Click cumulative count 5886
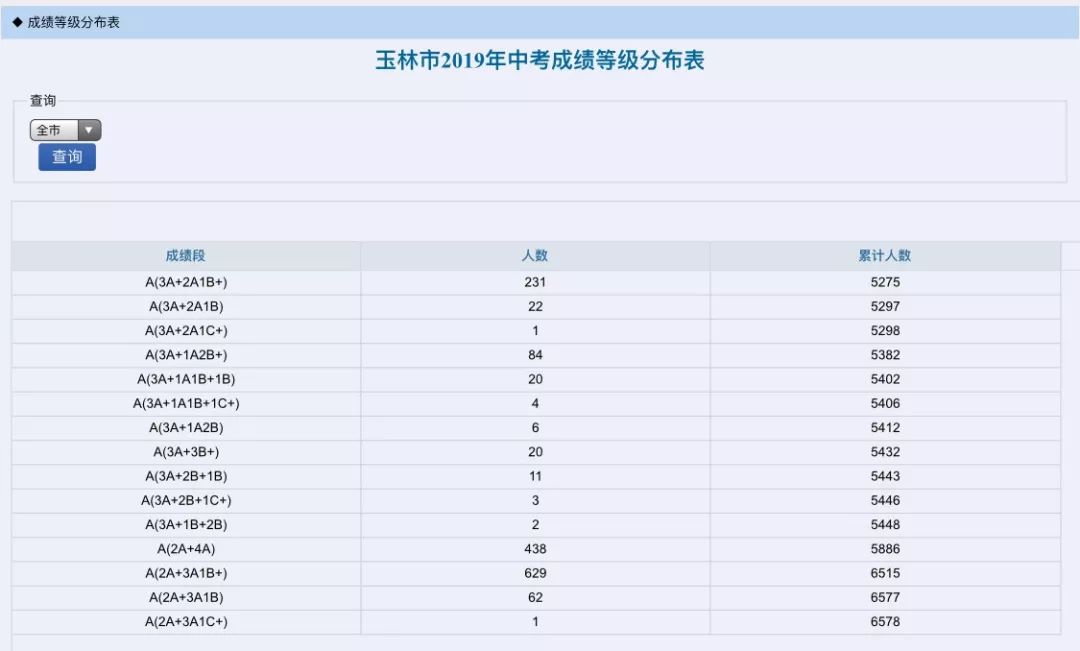1080x651 pixels. 885,549
